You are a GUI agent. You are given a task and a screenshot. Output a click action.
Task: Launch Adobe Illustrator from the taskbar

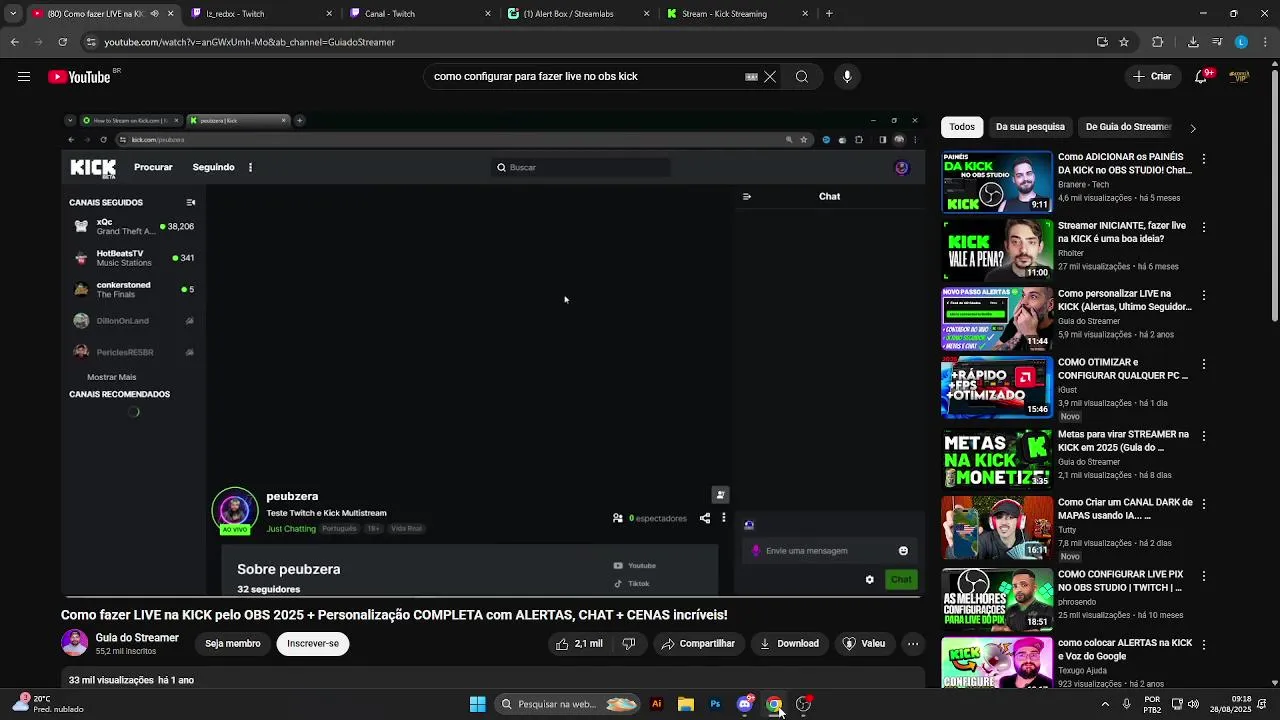(656, 704)
